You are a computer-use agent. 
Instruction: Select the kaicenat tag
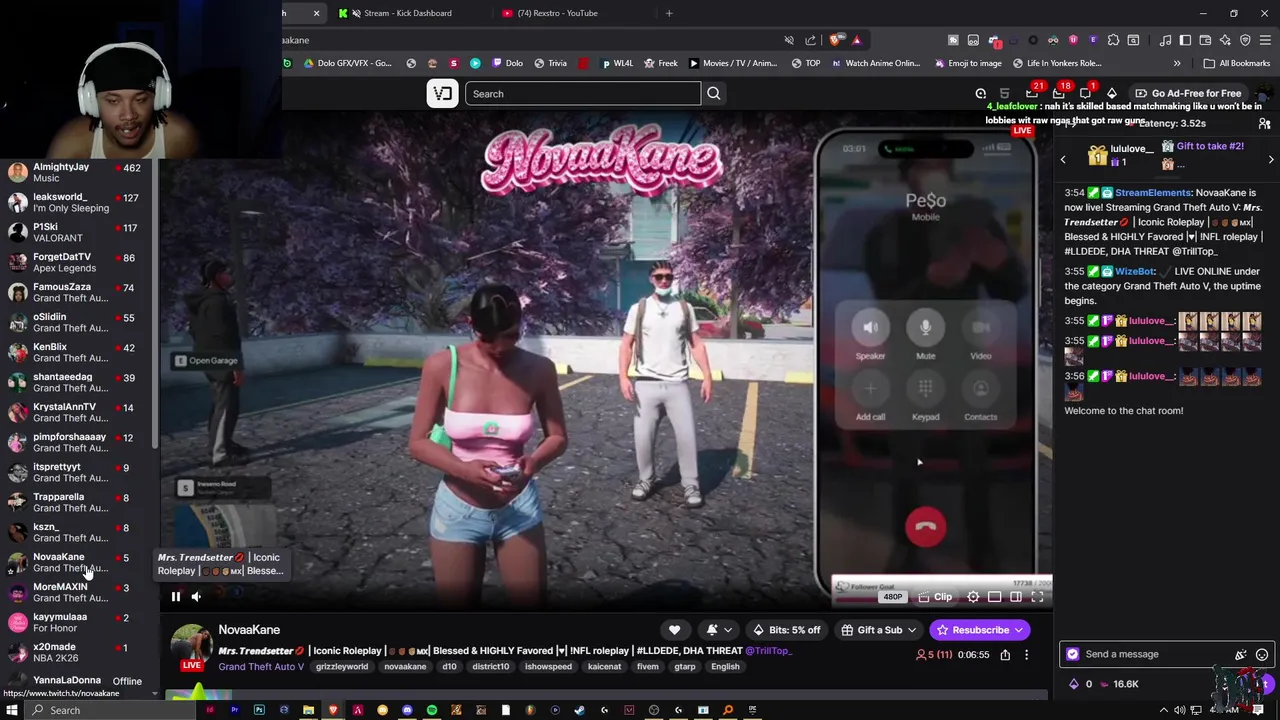point(604,667)
